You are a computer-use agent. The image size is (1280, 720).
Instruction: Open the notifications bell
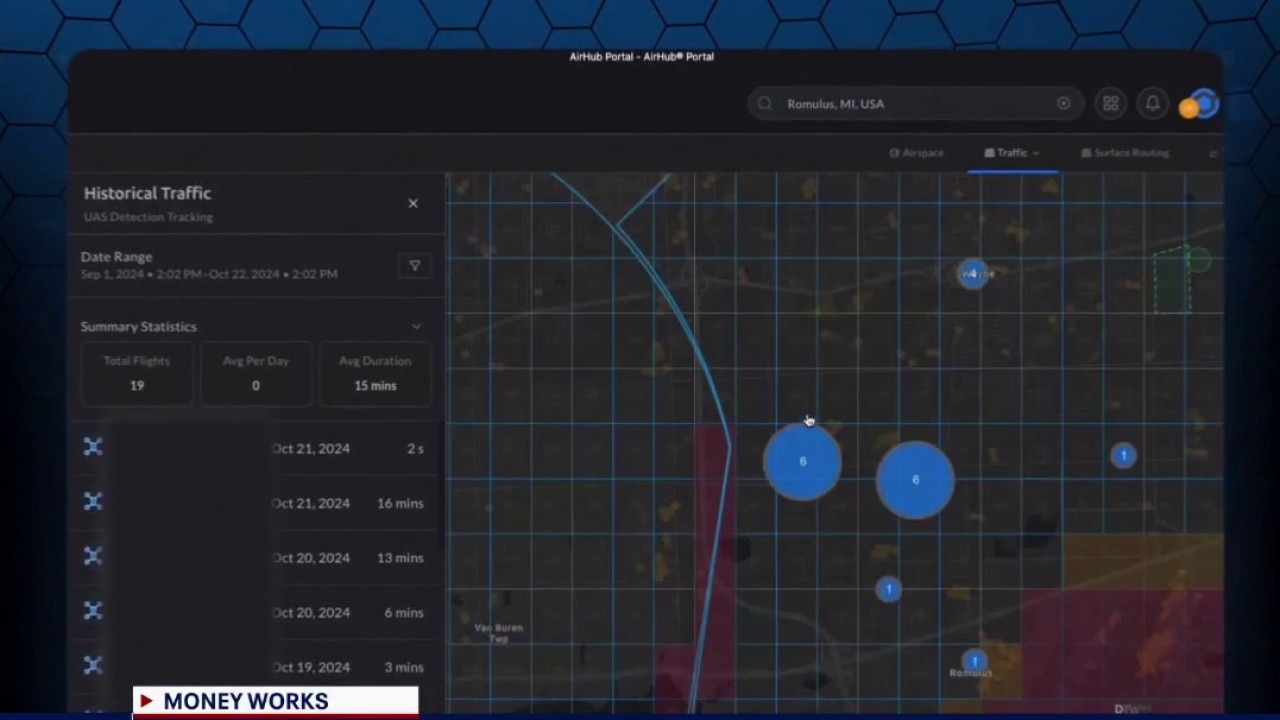pos(1152,104)
